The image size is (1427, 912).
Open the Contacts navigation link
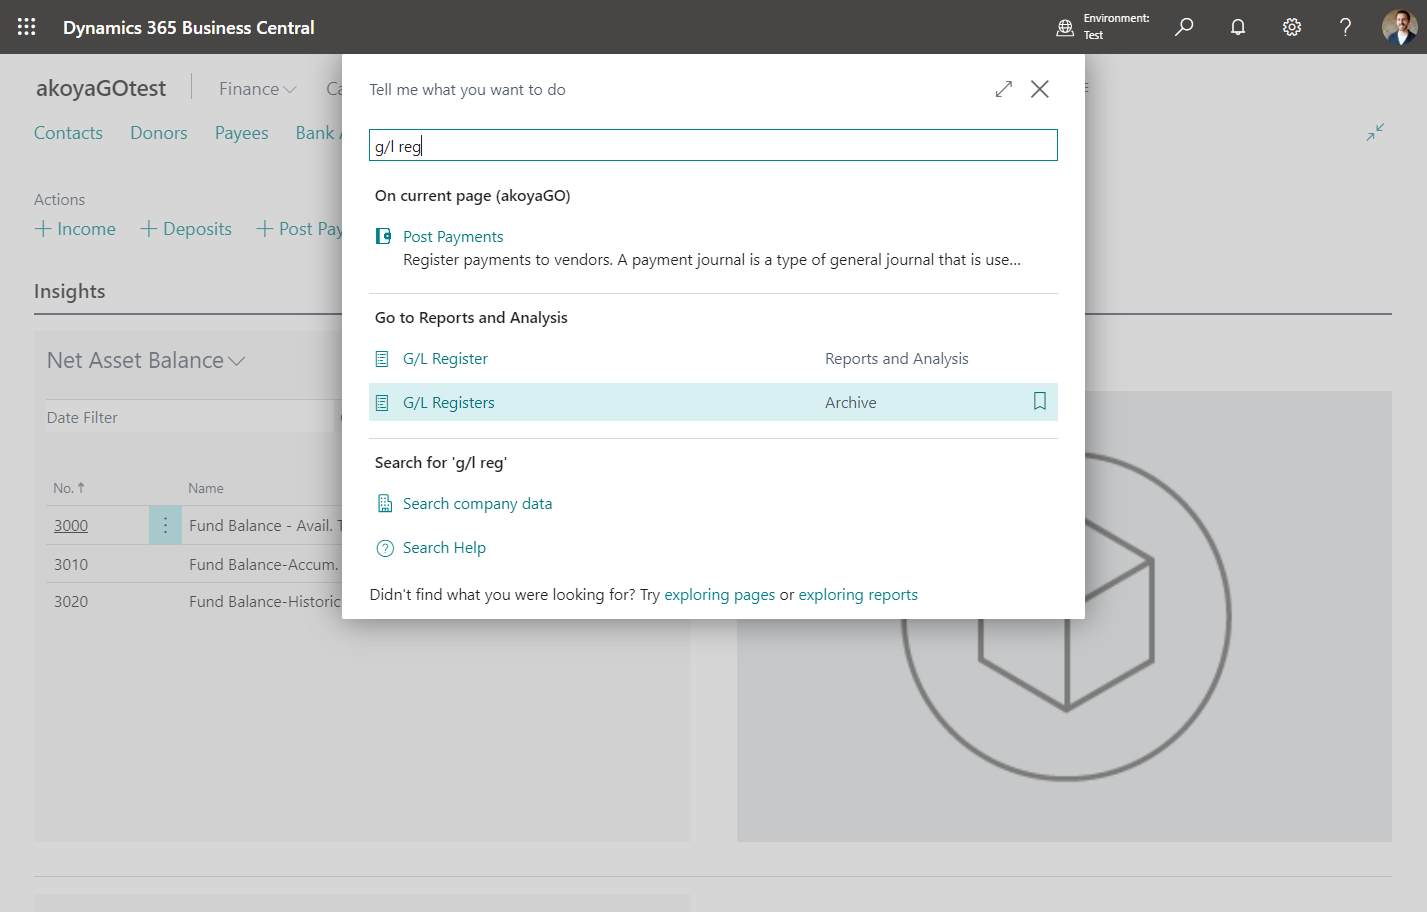point(68,133)
